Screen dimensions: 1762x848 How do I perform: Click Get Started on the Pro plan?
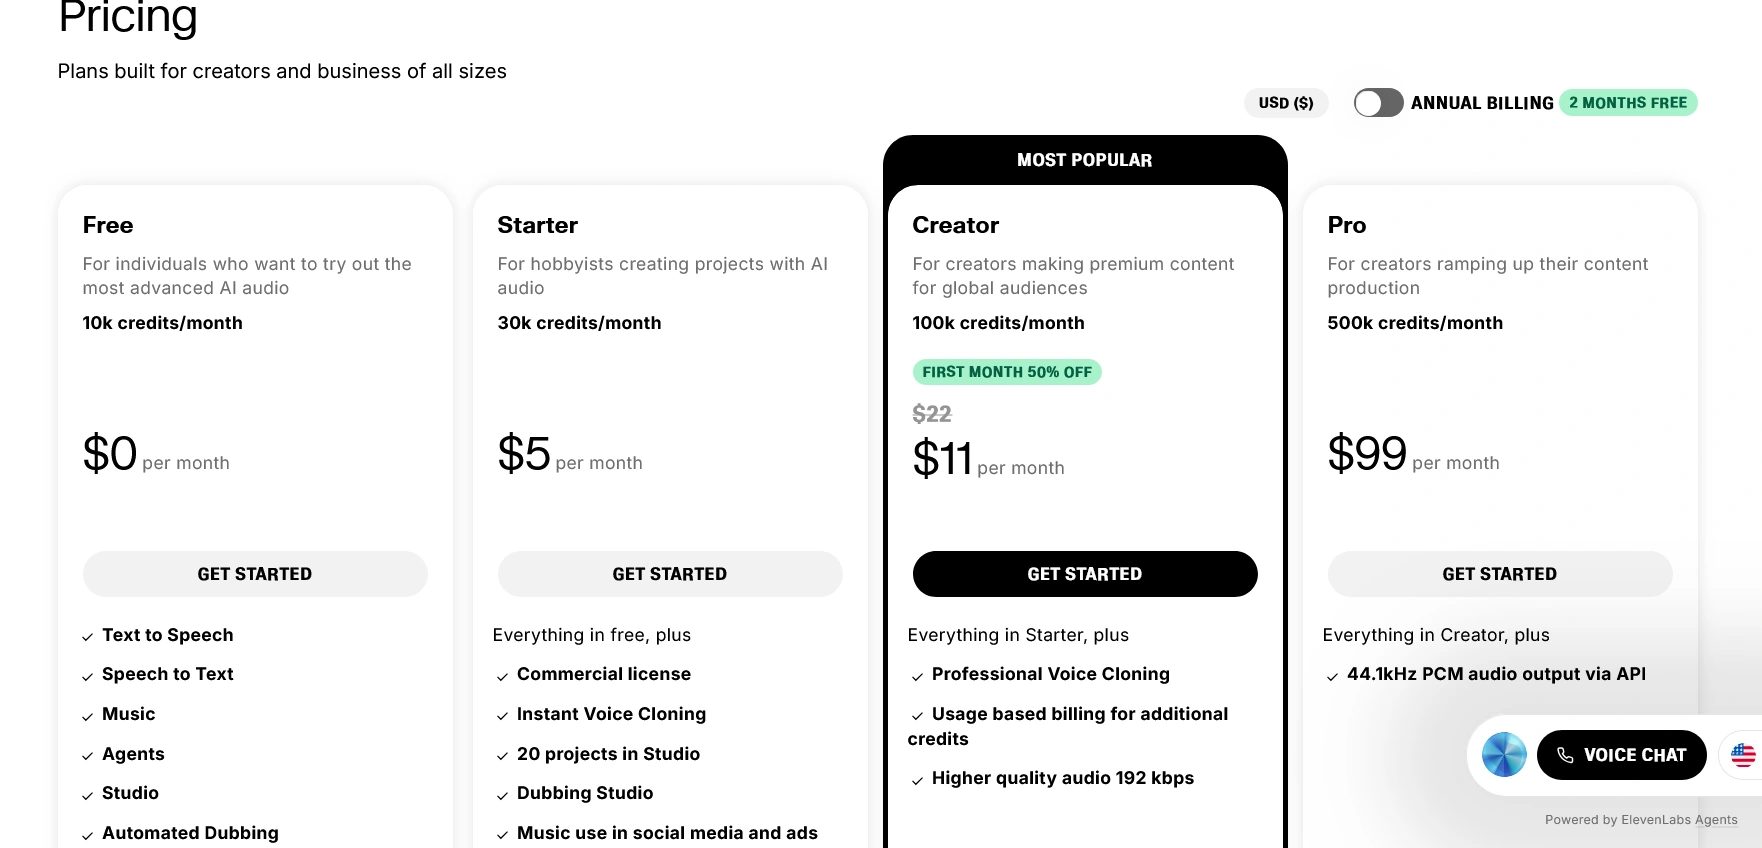[1499, 574]
